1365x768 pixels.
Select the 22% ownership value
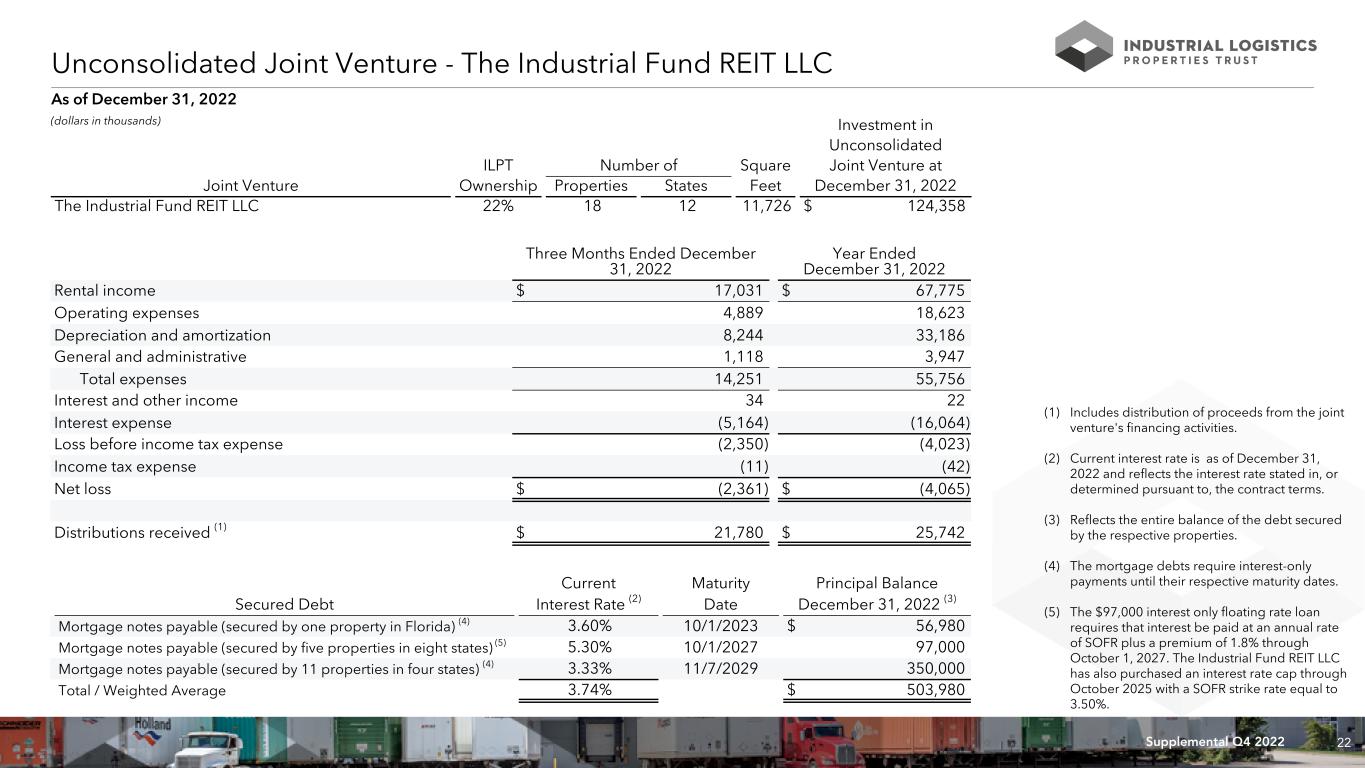[498, 207]
